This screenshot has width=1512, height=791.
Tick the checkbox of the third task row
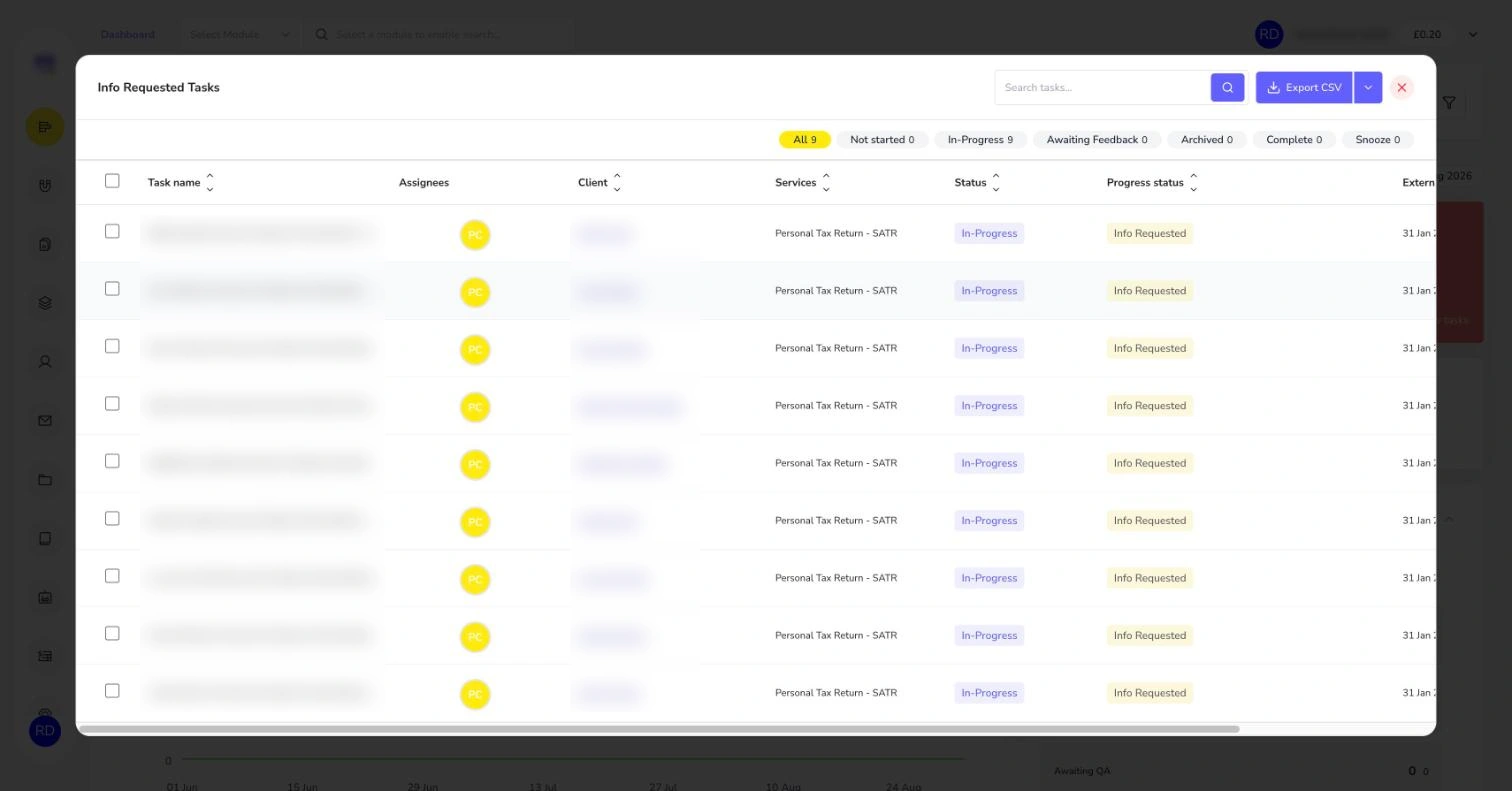point(112,346)
